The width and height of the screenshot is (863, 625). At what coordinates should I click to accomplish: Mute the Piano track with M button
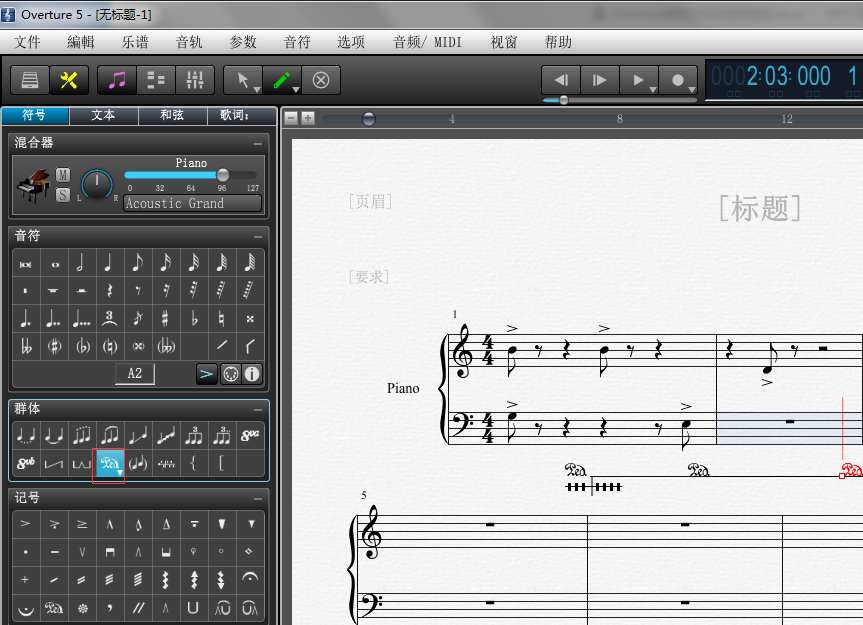point(63,175)
